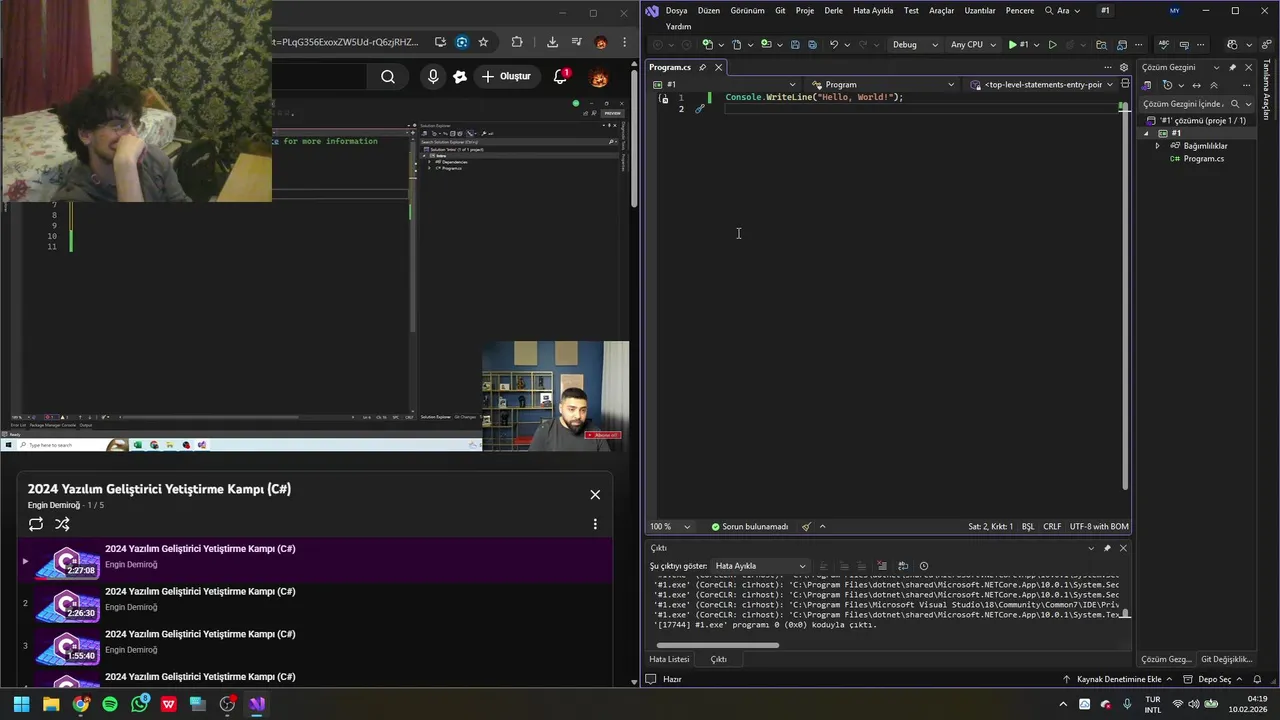
Task: Play third playlist video 1:55:40 thumbnail
Action: (67, 649)
